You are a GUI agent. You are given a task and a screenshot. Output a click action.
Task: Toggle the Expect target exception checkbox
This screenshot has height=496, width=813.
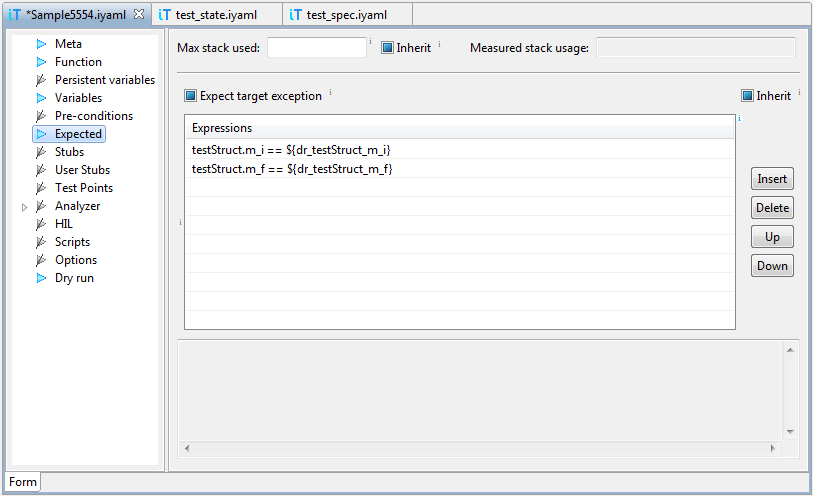pyautogui.click(x=191, y=97)
